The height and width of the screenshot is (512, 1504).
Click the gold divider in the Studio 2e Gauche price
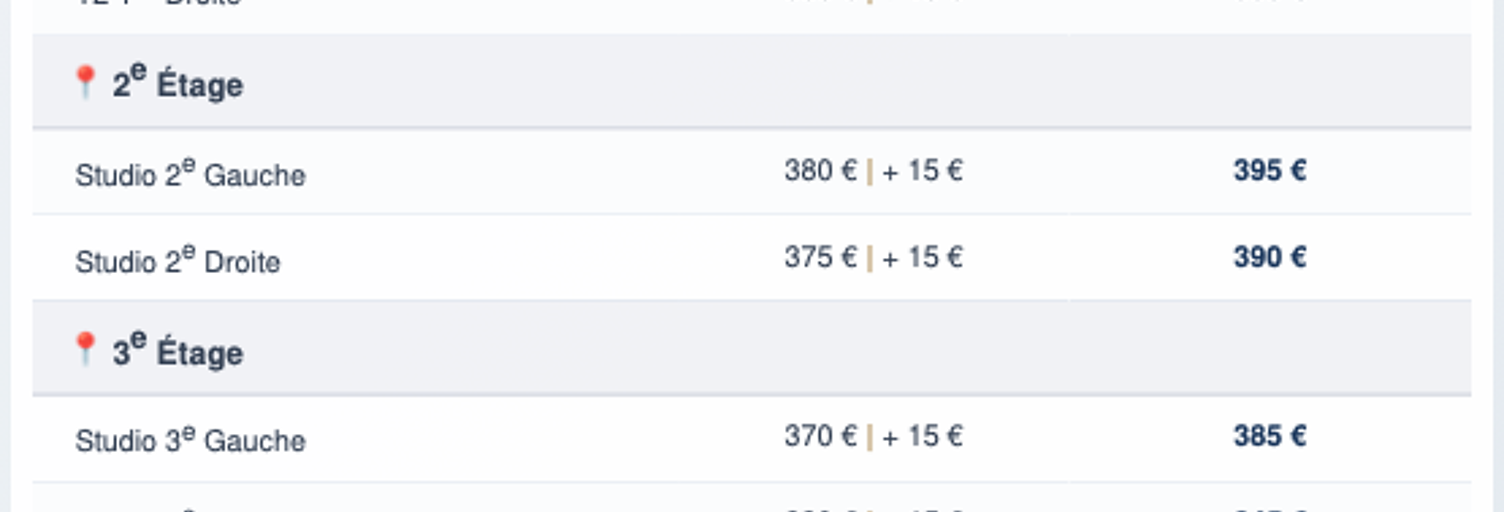pos(870,172)
